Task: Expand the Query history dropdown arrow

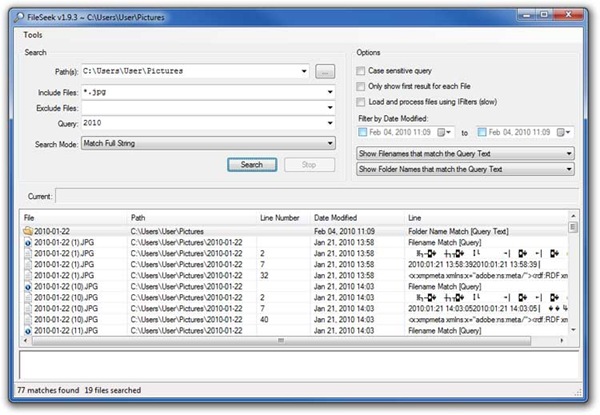Action: (x=330, y=123)
